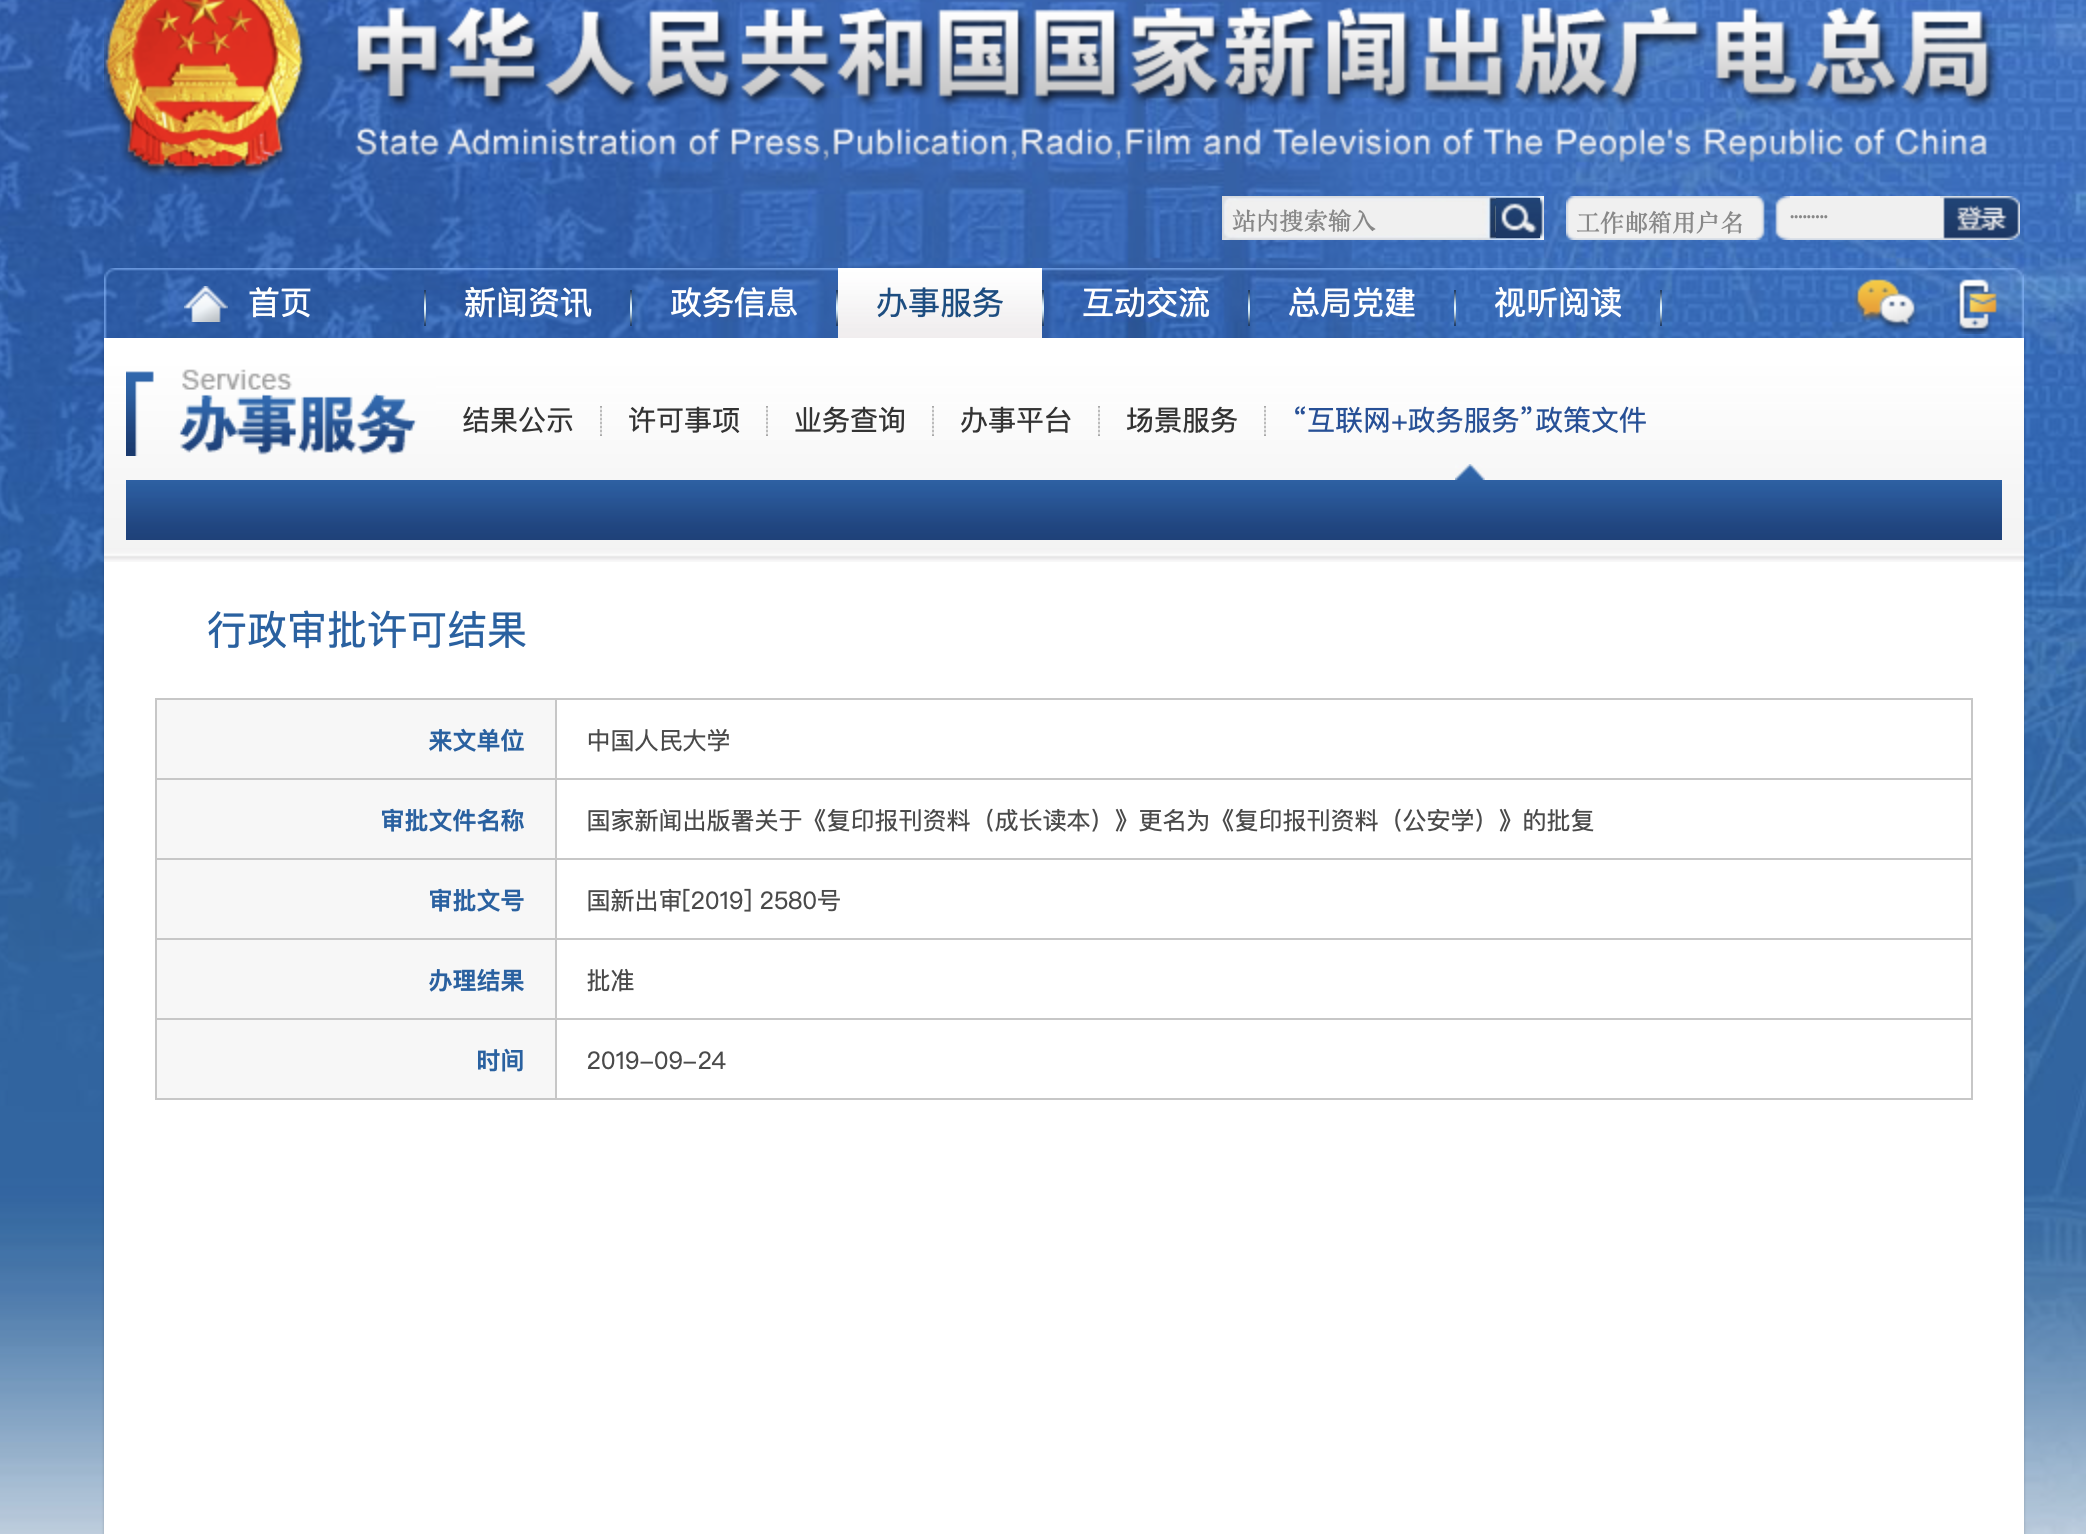This screenshot has width=2086, height=1534.
Task: Open the mobile mail icon in navbar
Action: coord(1976,304)
